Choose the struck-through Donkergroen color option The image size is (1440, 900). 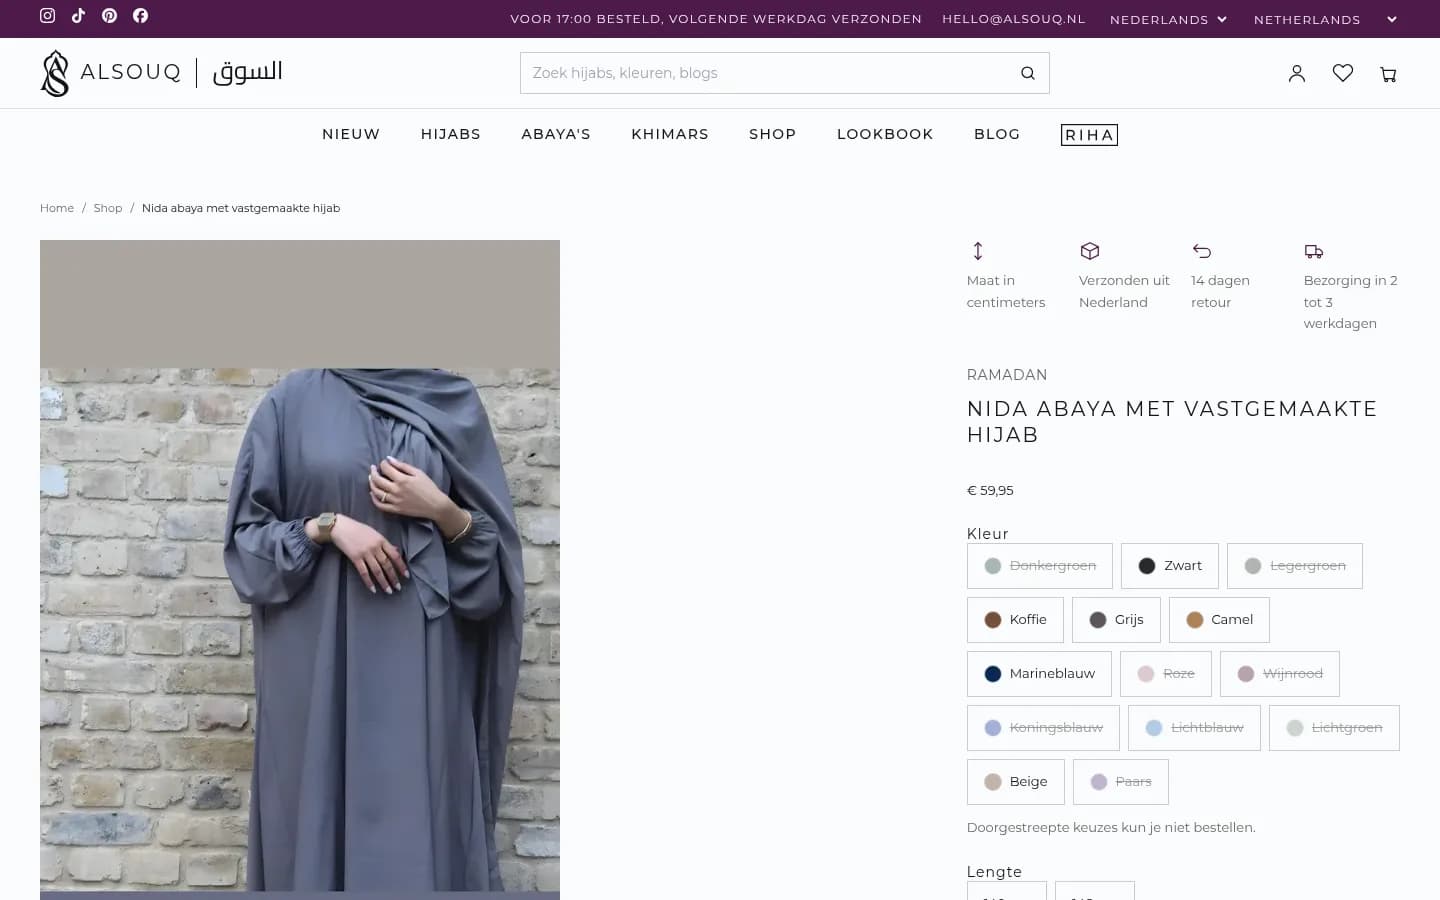click(x=1040, y=566)
